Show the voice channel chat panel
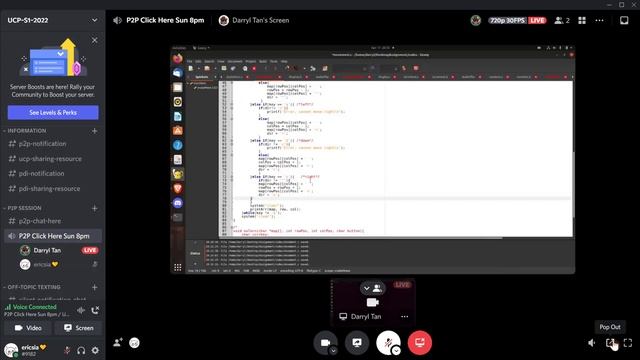640x360 pixels. [624, 20]
